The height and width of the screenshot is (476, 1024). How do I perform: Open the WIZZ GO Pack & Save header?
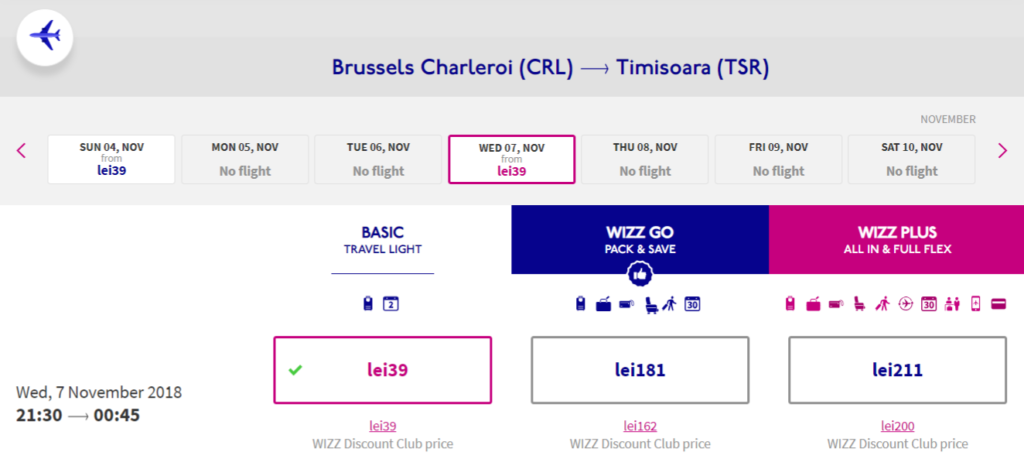click(640, 240)
